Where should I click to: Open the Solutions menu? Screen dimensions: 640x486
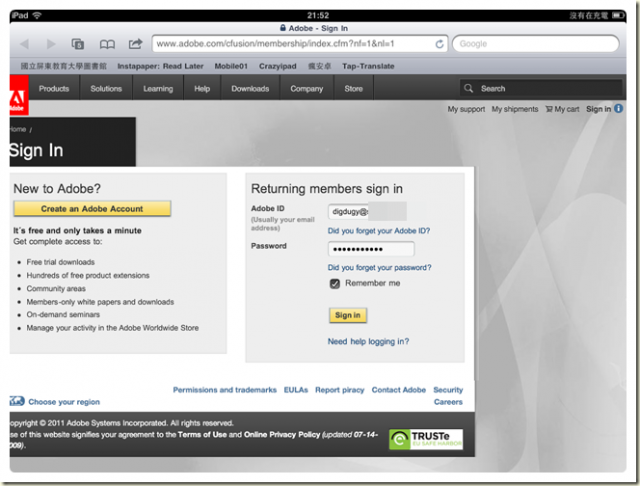106,89
